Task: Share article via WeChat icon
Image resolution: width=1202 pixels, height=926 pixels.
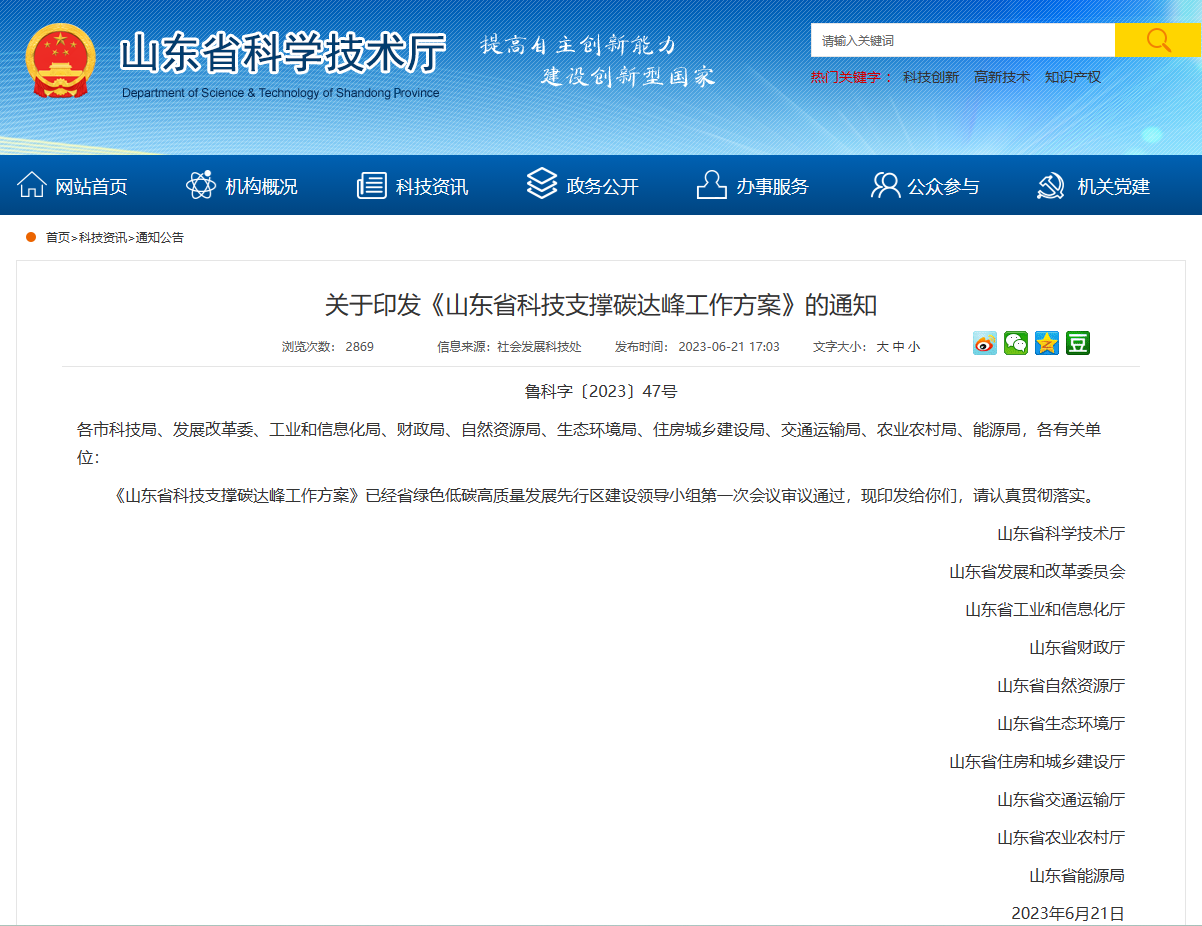Action: (x=1016, y=344)
